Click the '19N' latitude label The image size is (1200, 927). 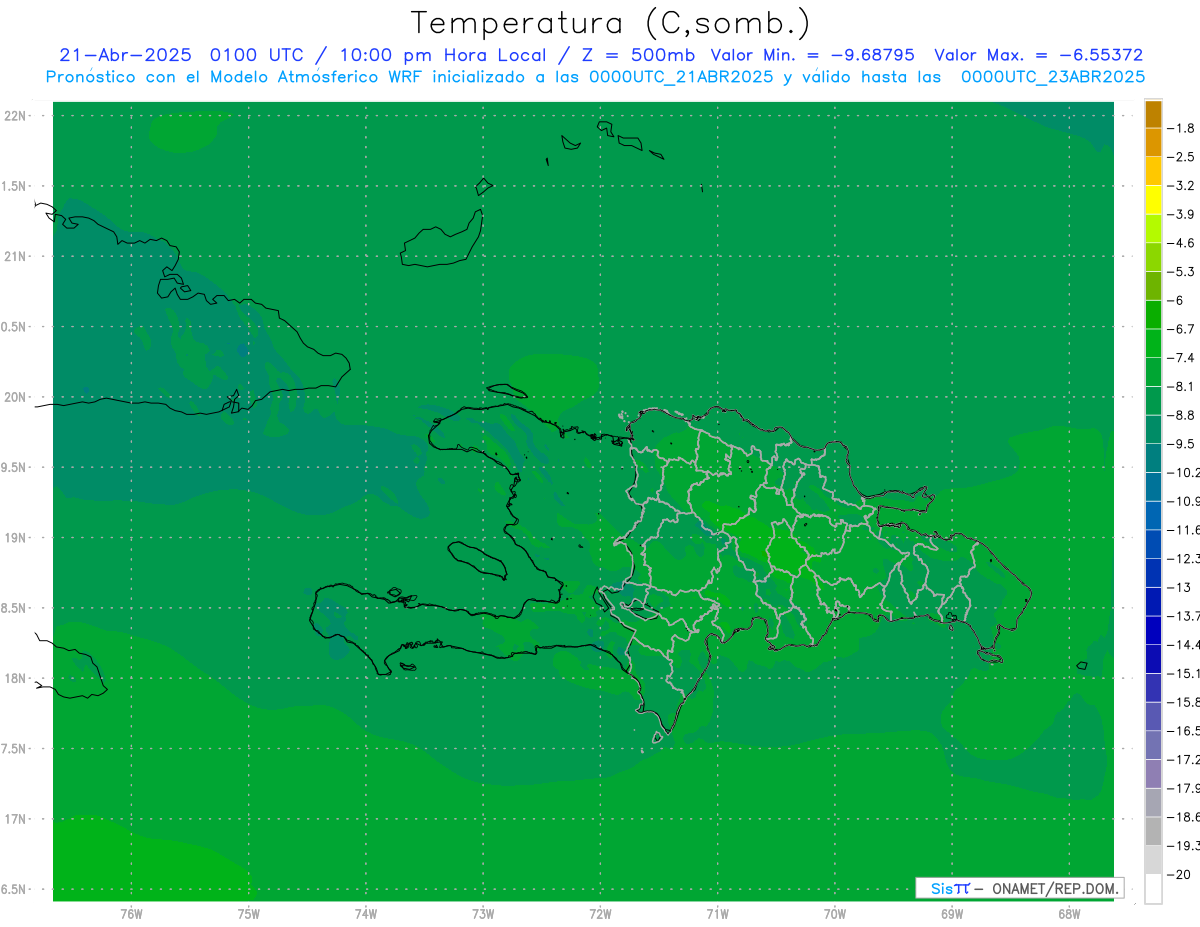pos(15,538)
